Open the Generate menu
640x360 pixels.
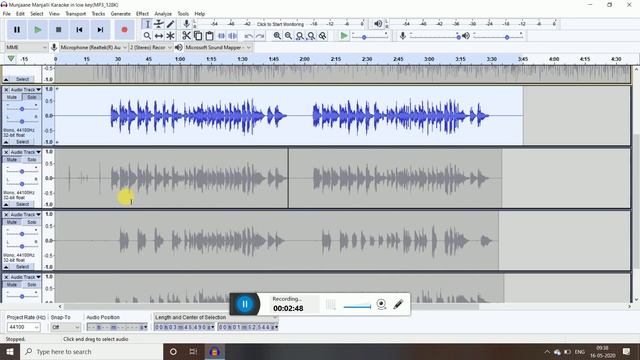tap(121, 13)
